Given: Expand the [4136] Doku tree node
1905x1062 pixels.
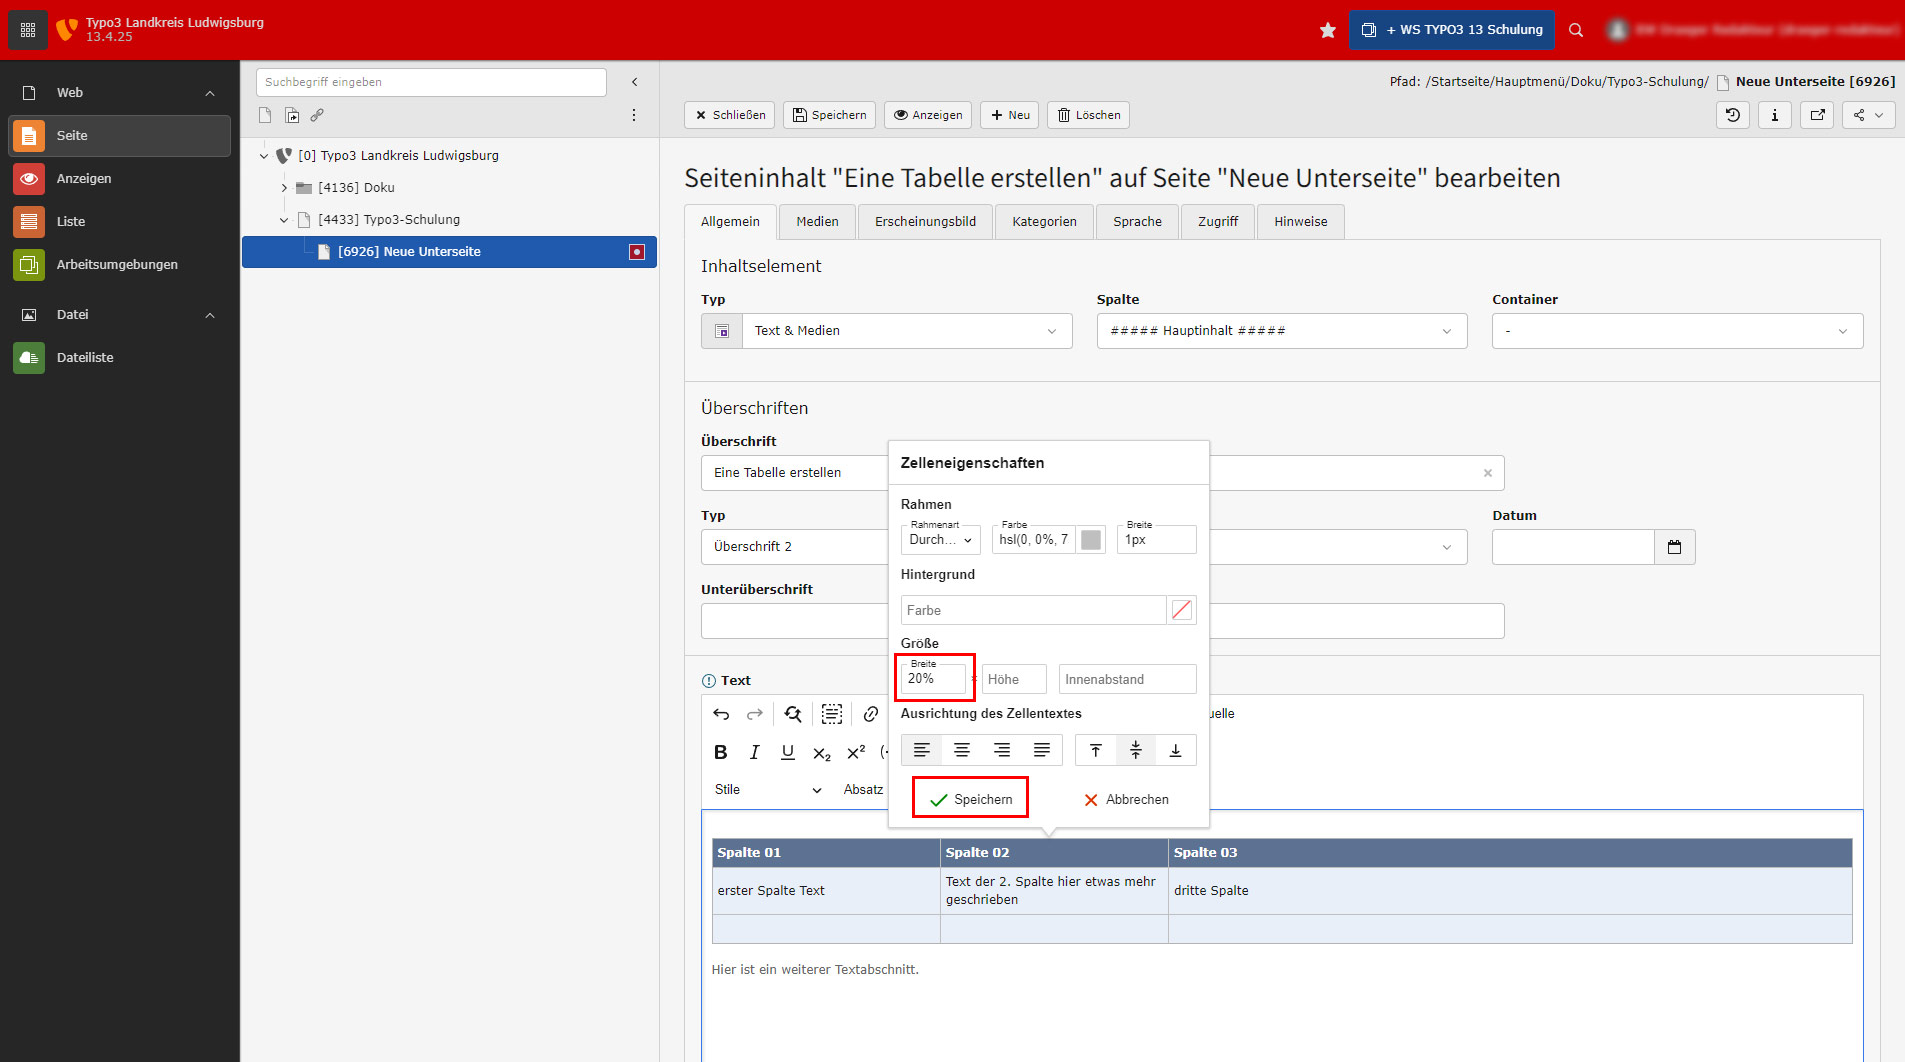Looking at the screenshot, I should pos(284,188).
